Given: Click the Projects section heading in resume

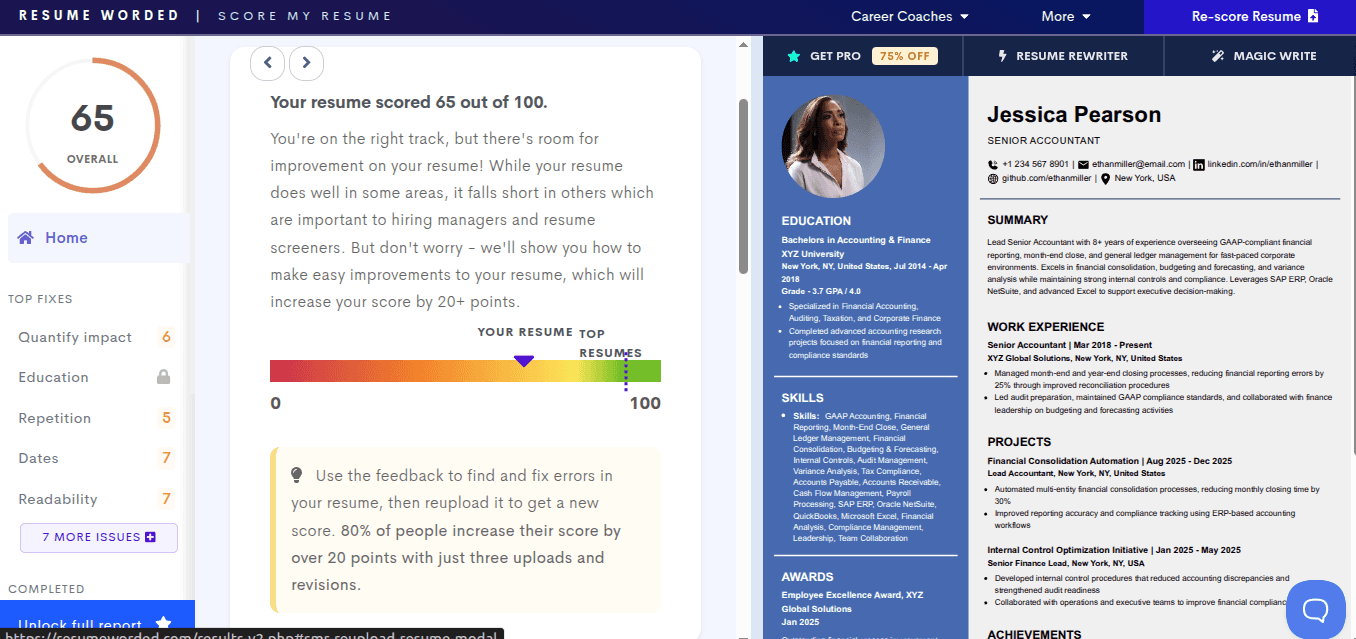Looking at the screenshot, I should point(1019,442).
